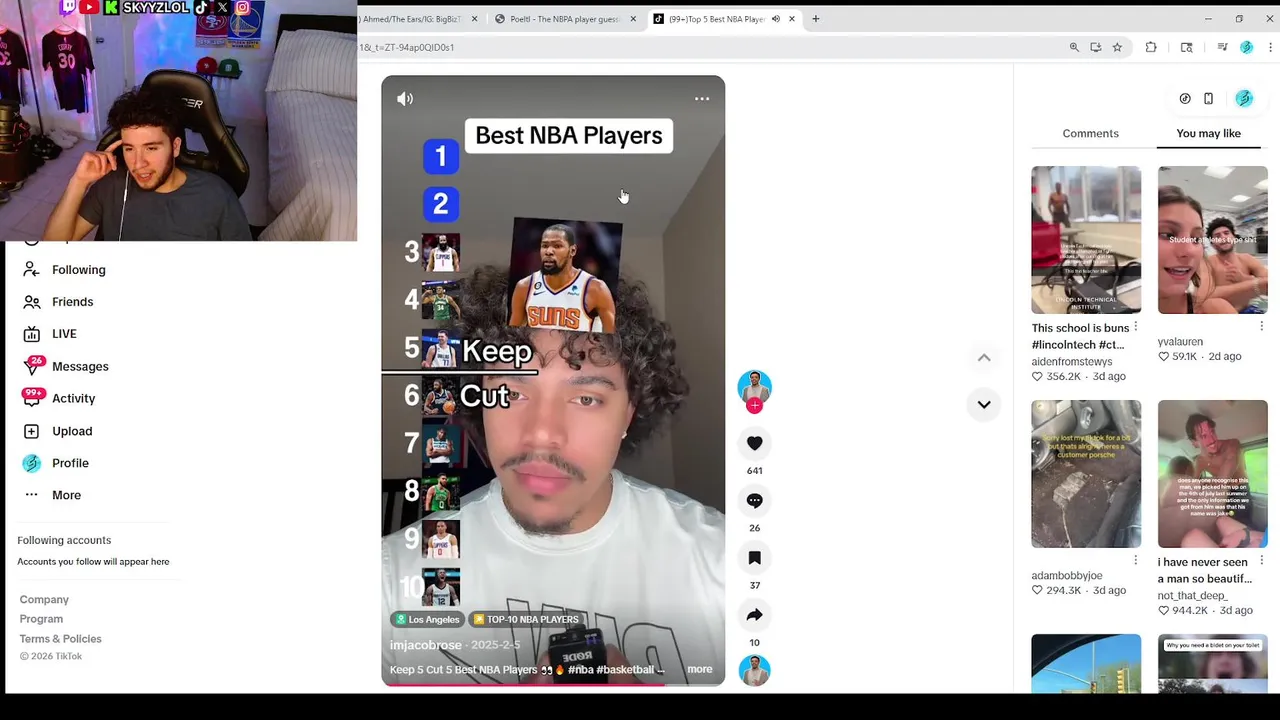Open options for not_that_deep_ video
Image resolution: width=1280 pixels, height=720 pixels.
tap(1262, 561)
